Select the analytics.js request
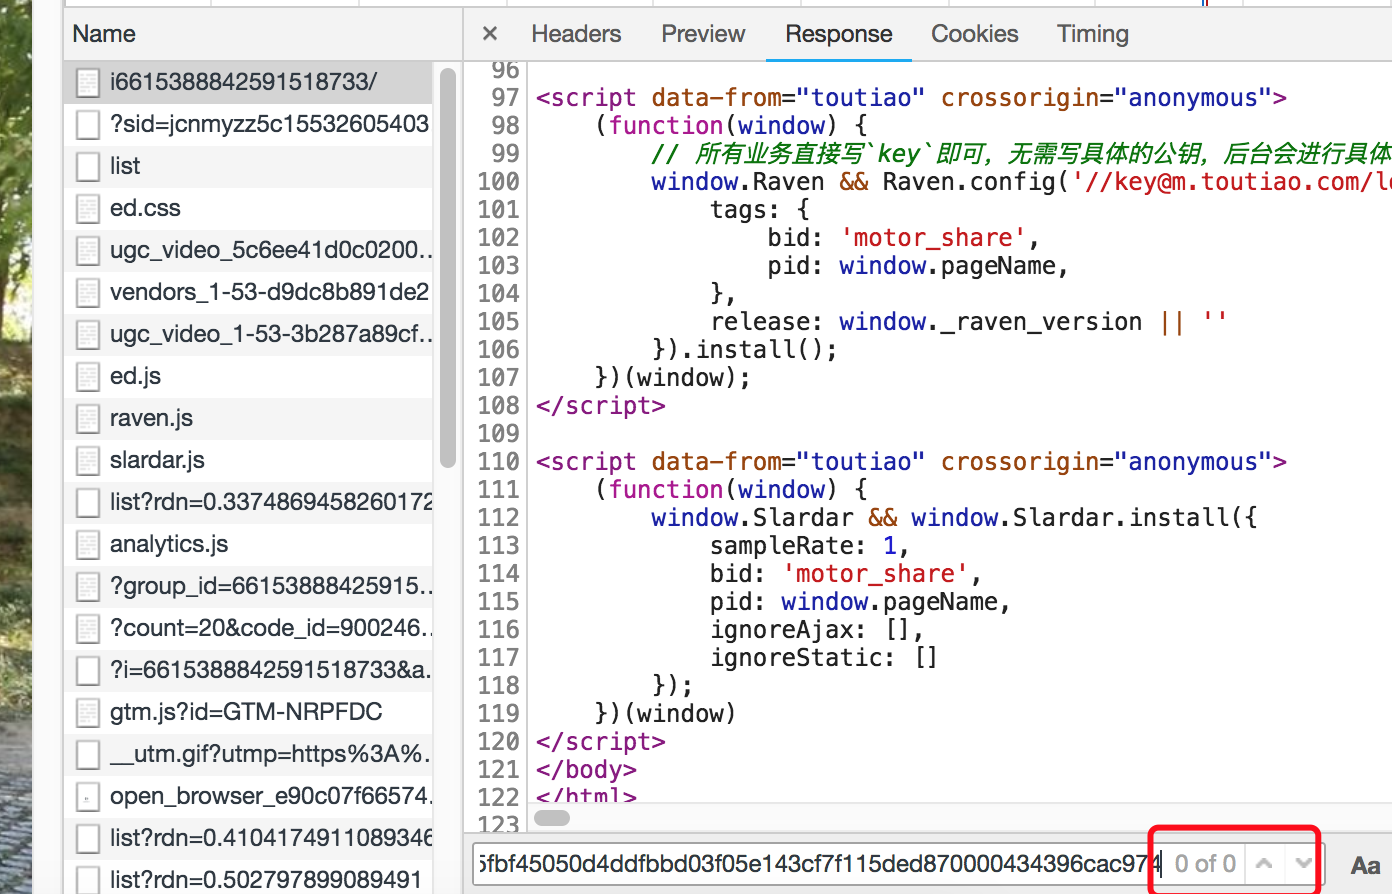The image size is (1392, 894). tap(248, 544)
